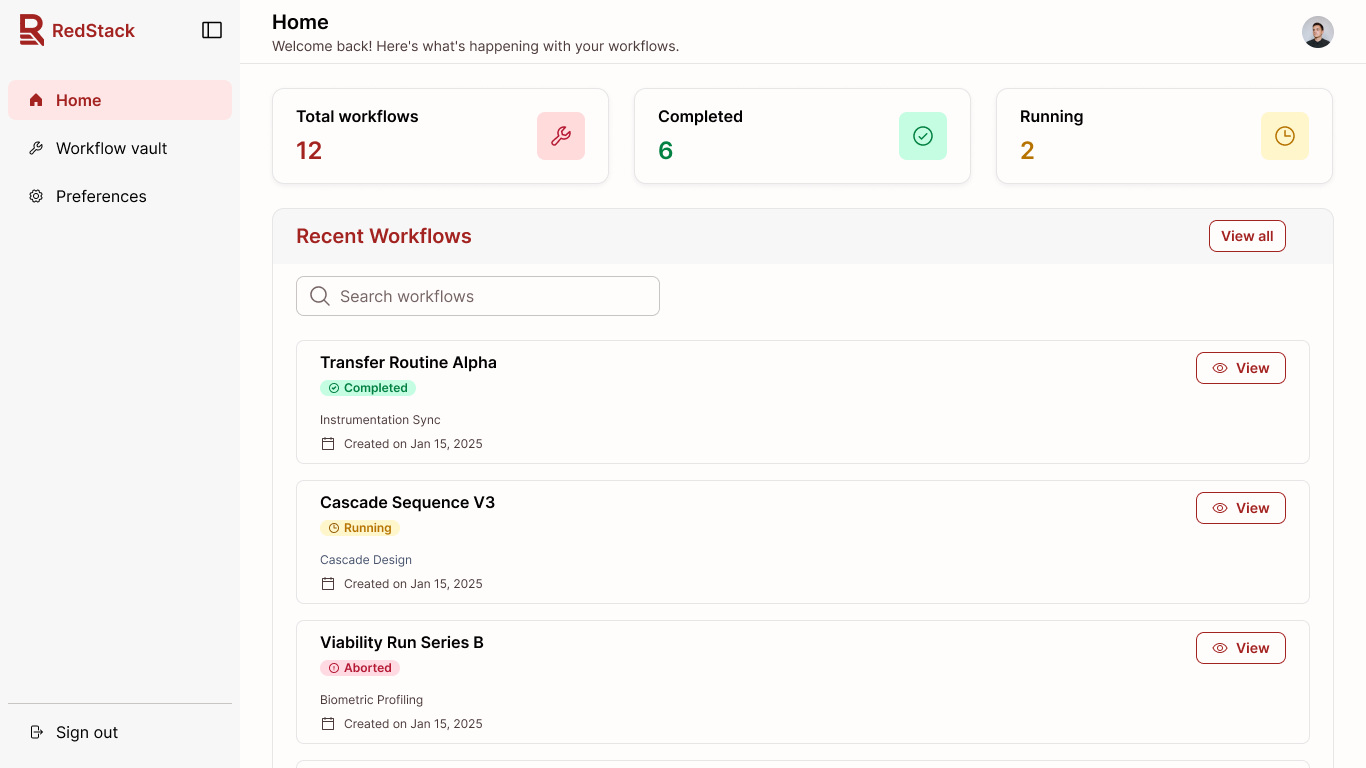1366x768 pixels.
Task: Click the Completed status badge
Action: point(368,388)
